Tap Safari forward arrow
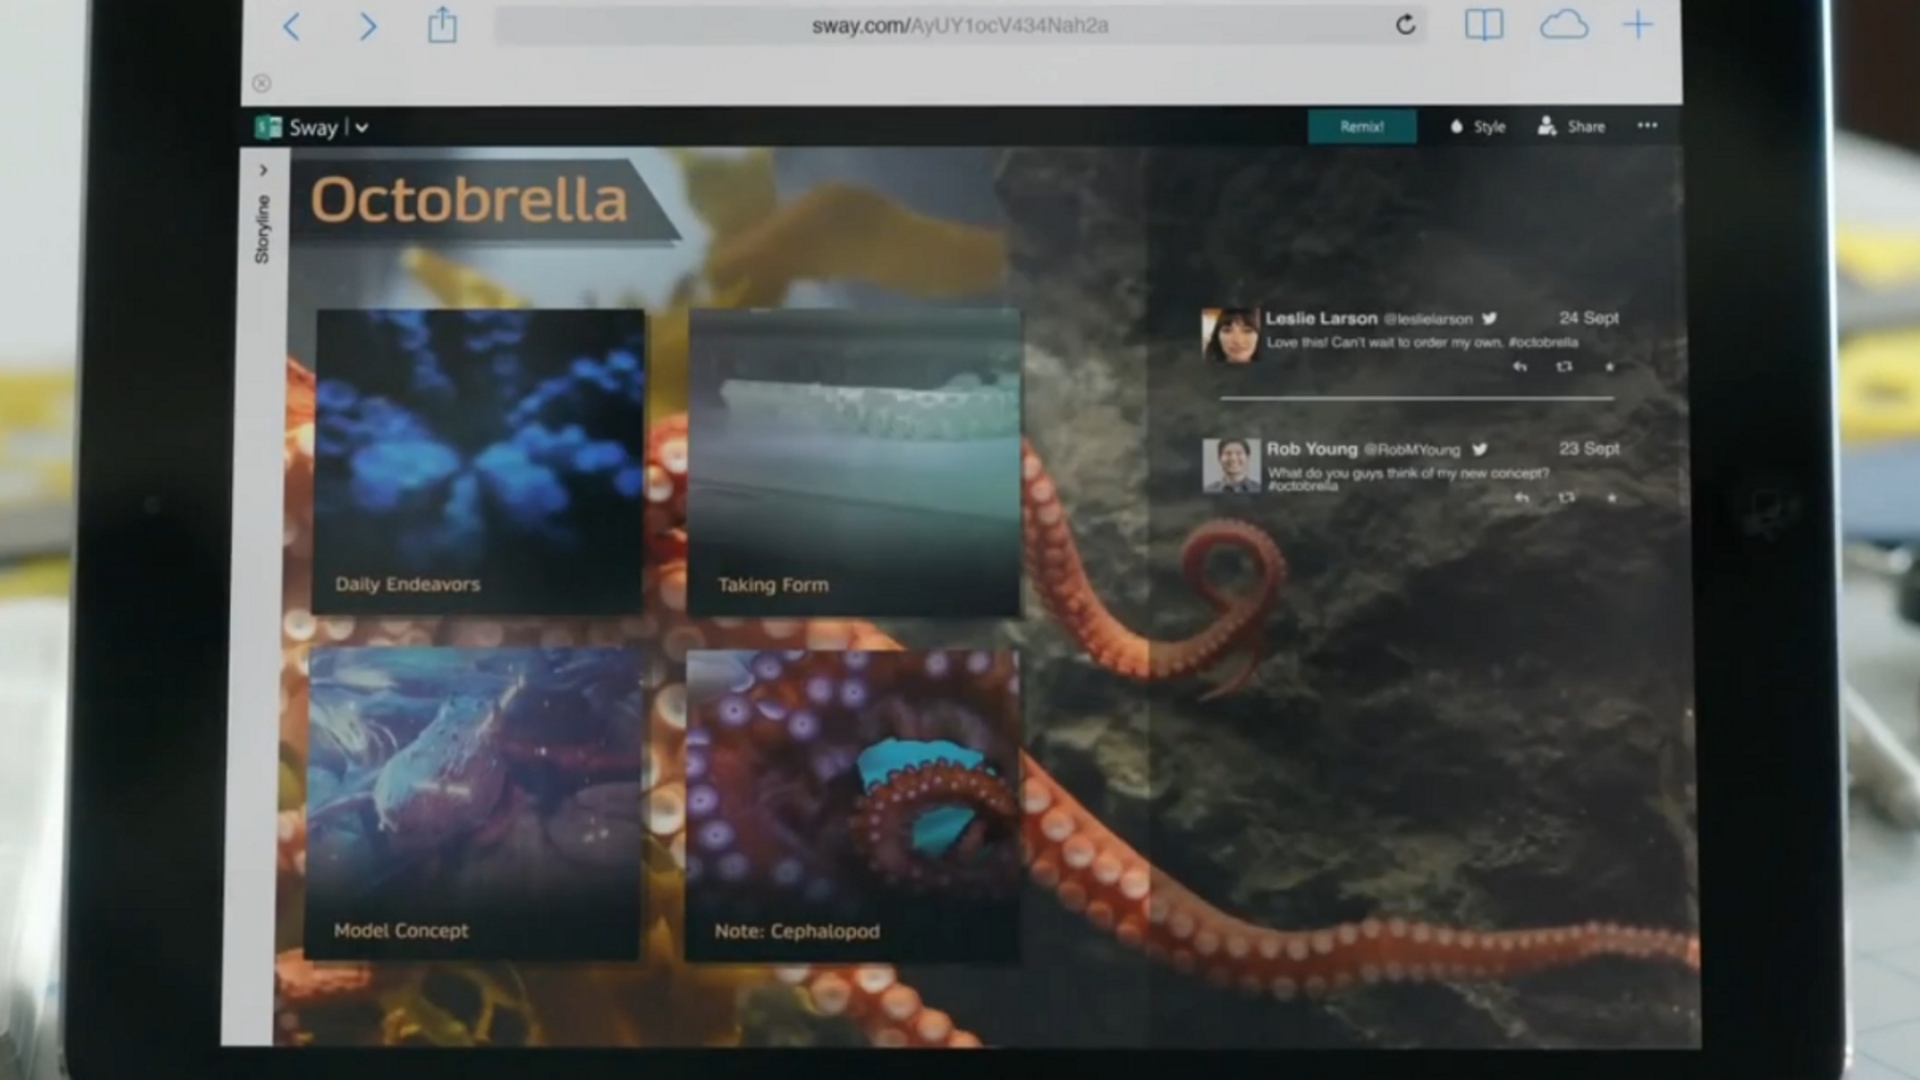Screen dimensions: 1920x1080 (368, 26)
